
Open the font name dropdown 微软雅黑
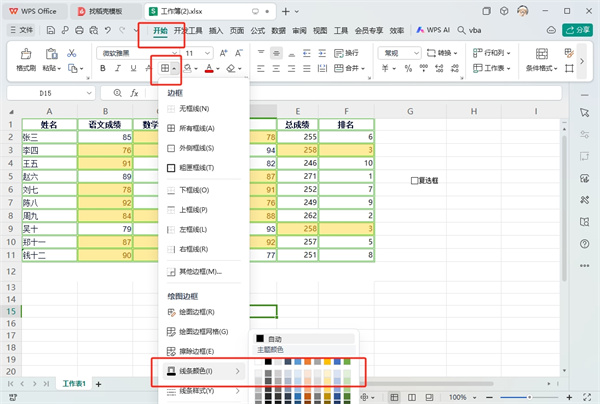click(126, 52)
